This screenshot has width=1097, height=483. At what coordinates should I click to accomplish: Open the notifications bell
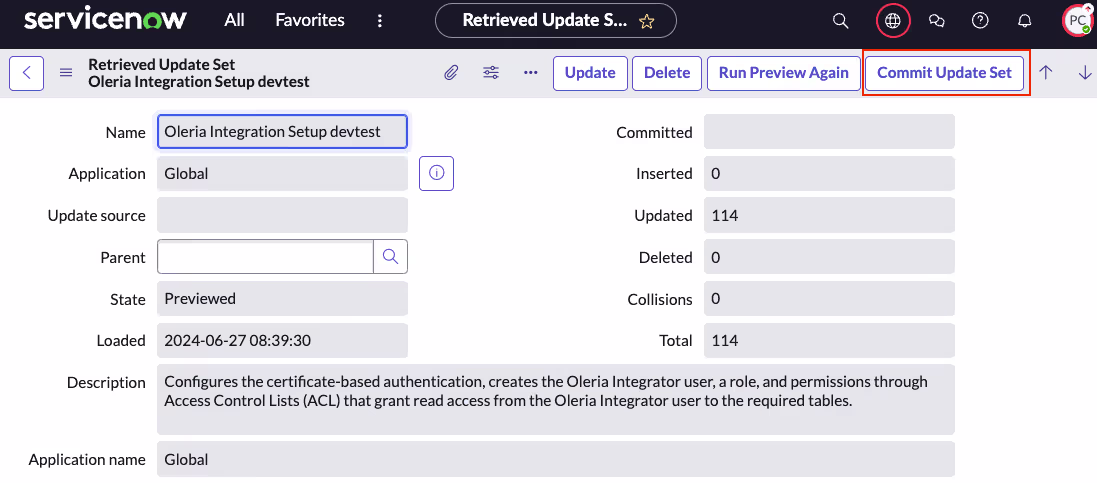[x=1024, y=21]
